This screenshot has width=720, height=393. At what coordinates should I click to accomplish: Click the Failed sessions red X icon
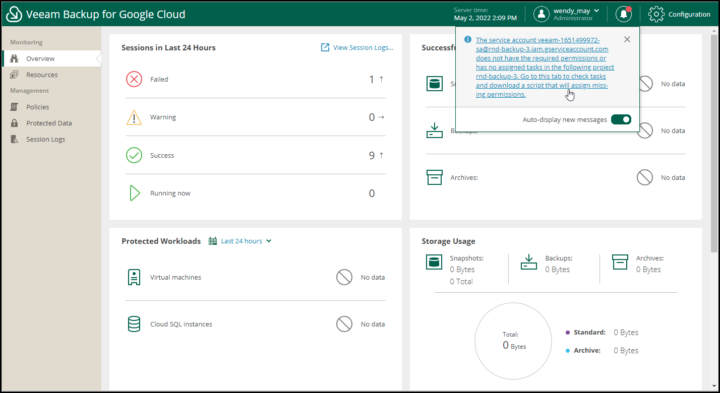click(134, 79)
